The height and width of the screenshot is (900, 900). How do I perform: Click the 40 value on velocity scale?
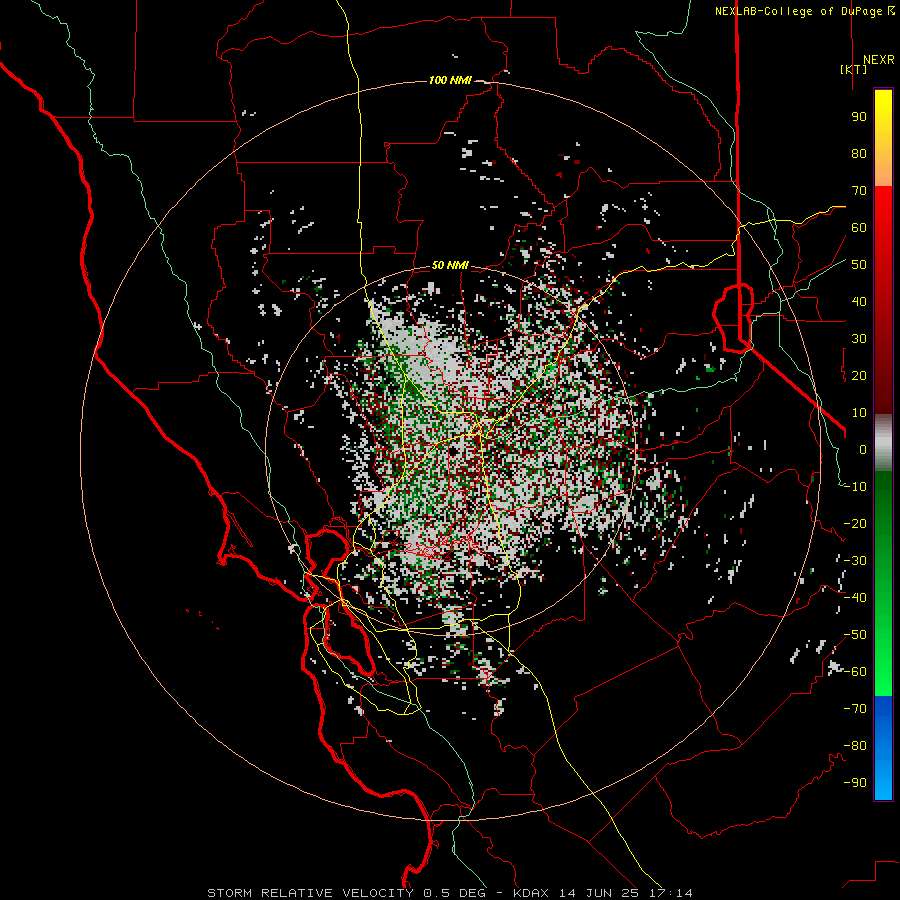[859, 302]
